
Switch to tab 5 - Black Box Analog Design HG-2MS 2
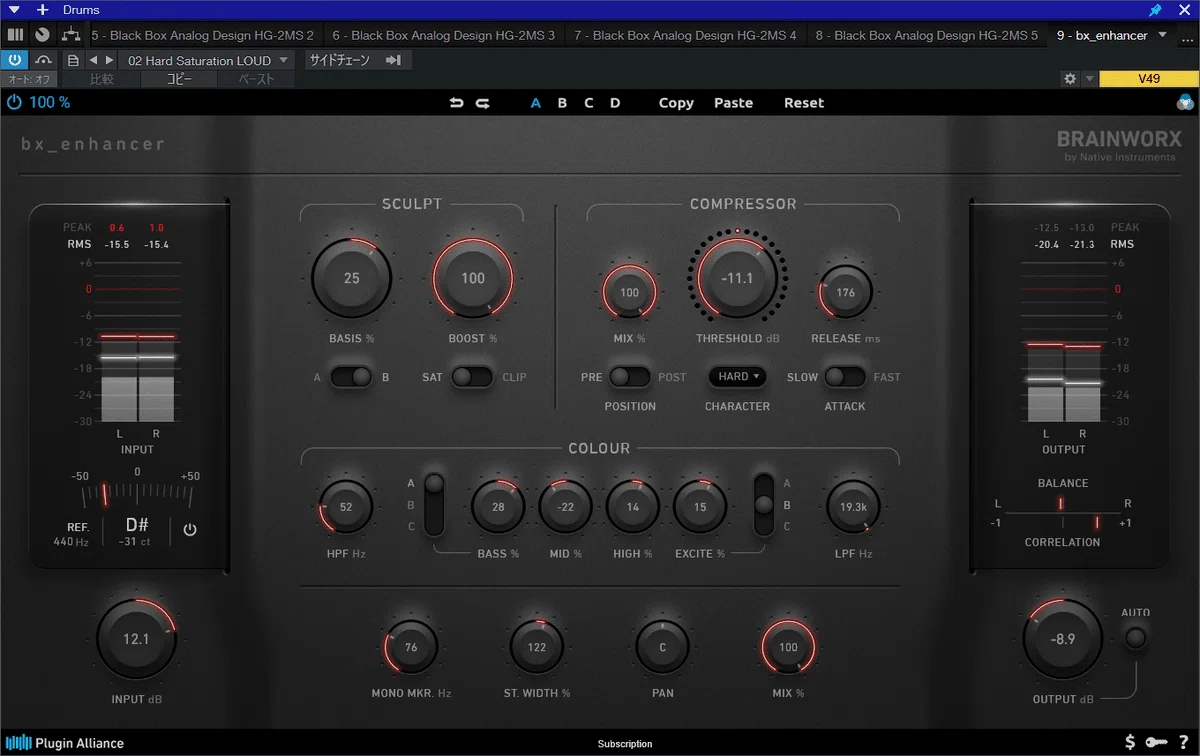click(202, 35)
